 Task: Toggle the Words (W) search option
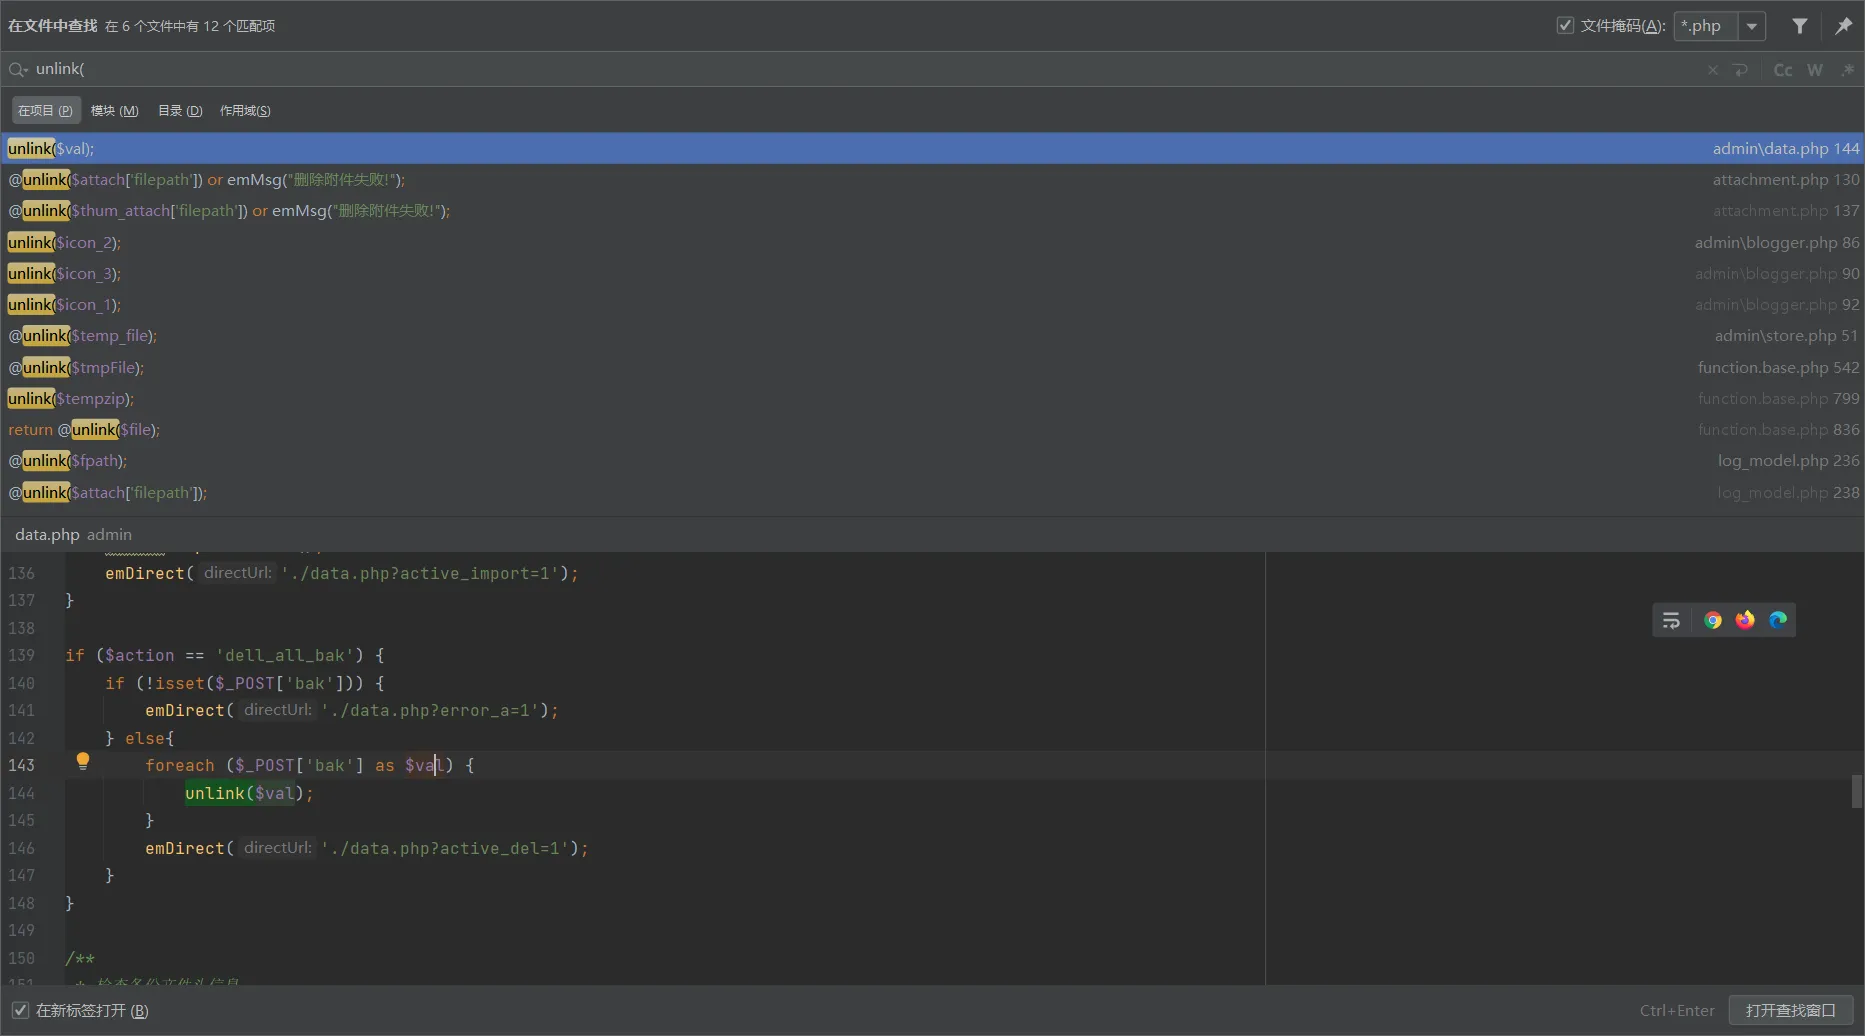pos(1814,70)
